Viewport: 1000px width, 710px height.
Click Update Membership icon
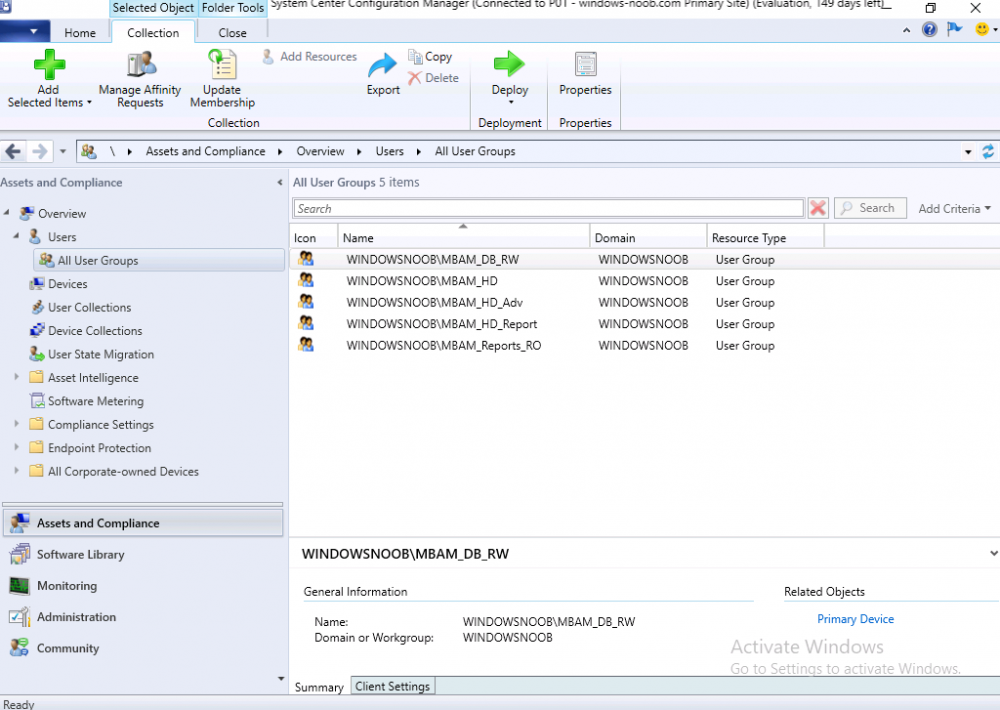223,64
